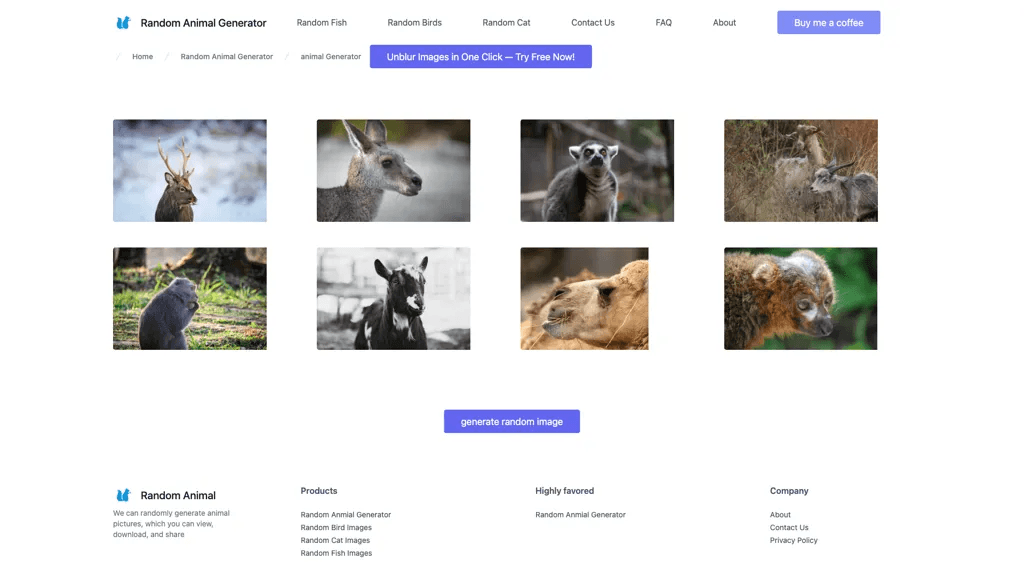Click the footer Random Animal title

click(x=178, y=495)
